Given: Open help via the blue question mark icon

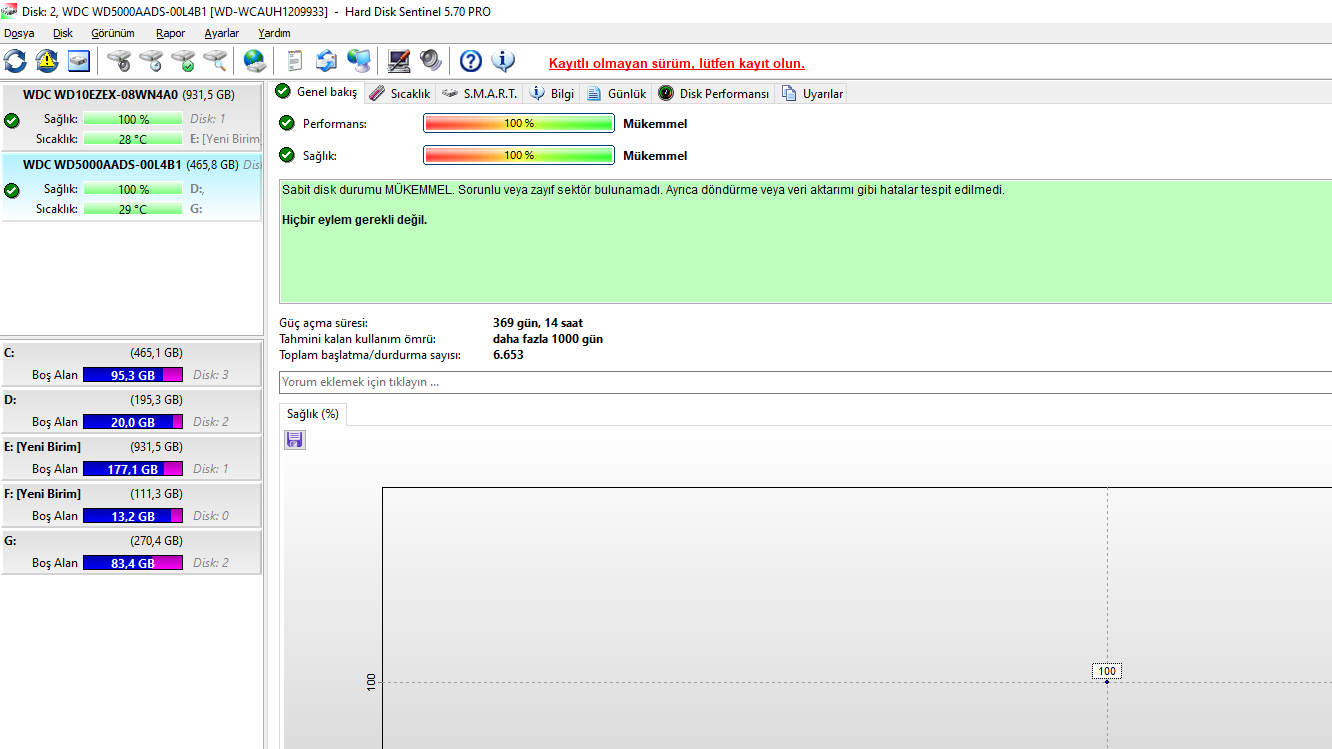Looking at the screenshot, I should pyautogui.click(x=471, y=61).
